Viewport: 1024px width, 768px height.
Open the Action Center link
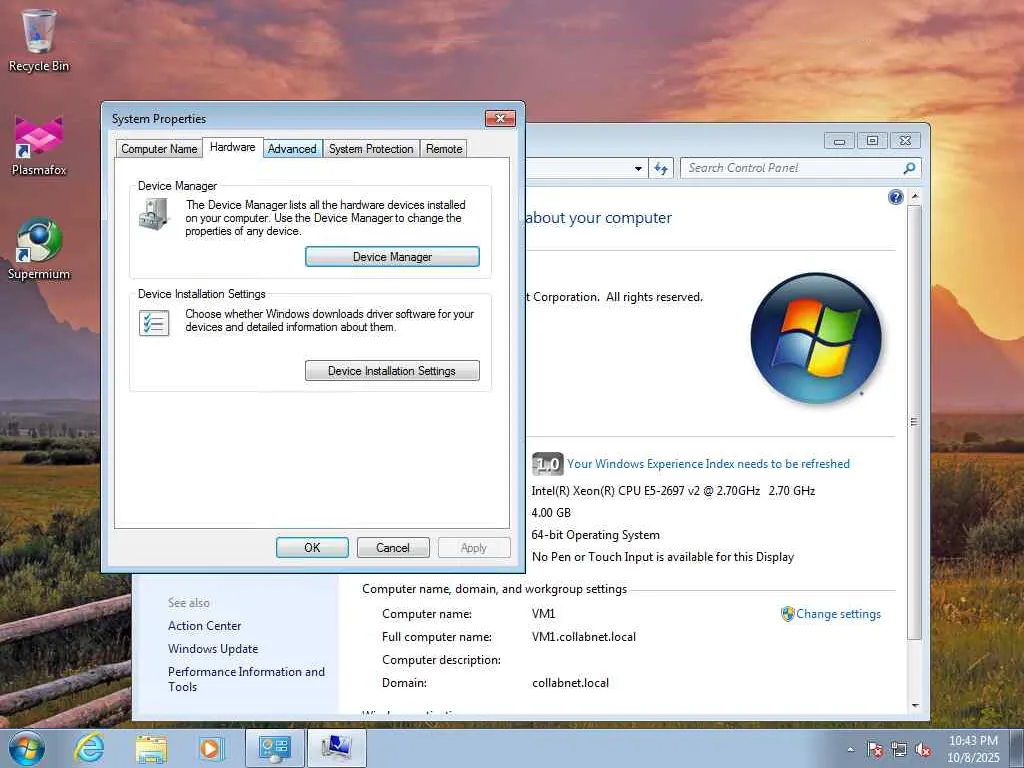[204, 626]
